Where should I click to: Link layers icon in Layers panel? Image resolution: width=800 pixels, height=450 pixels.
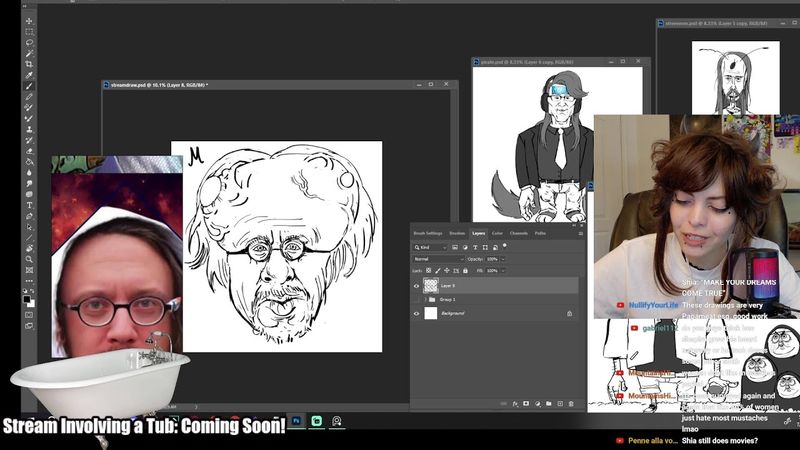(504, 404)
